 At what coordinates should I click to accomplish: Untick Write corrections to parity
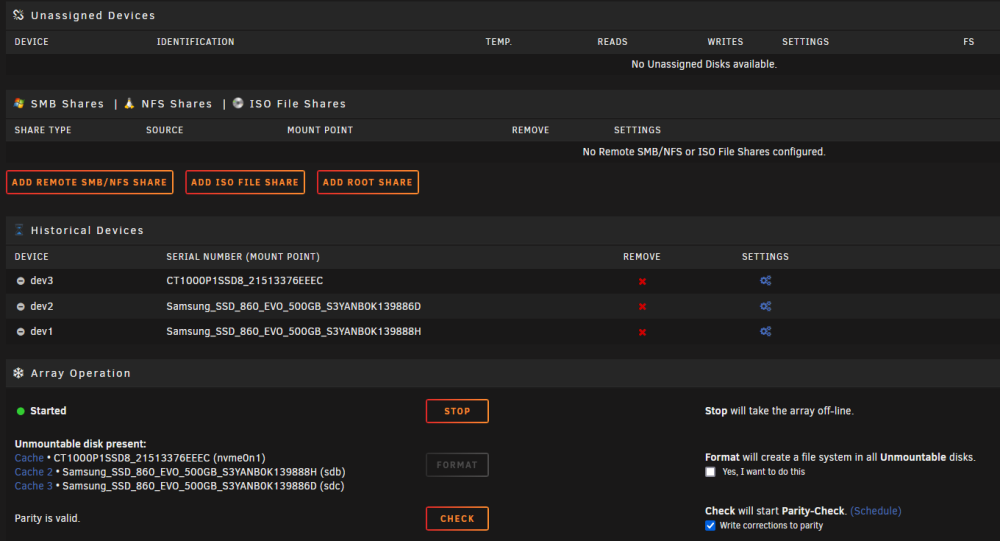click(710, 526)
